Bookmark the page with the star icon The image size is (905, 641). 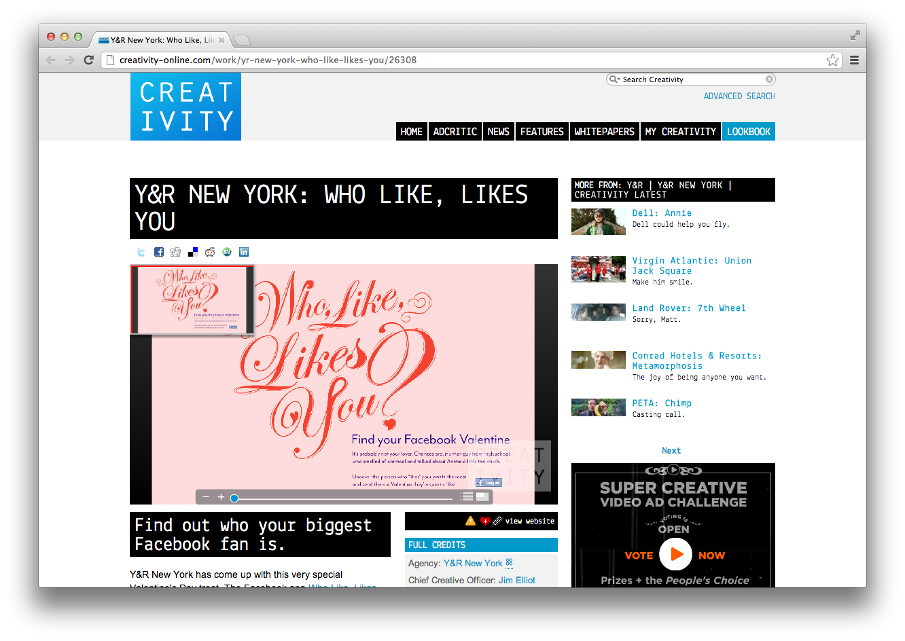tap(832, 60)
